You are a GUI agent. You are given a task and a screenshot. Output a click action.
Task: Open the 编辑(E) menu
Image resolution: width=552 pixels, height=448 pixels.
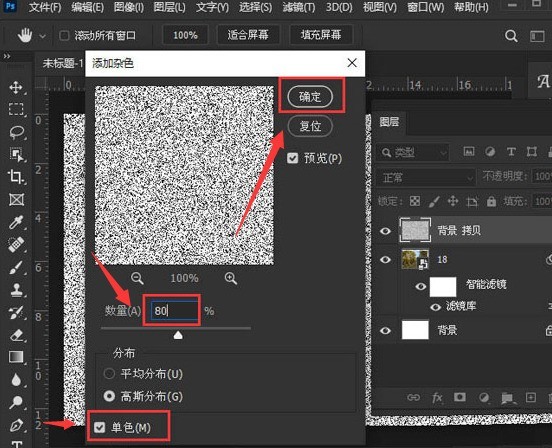[x=87, y=7]
